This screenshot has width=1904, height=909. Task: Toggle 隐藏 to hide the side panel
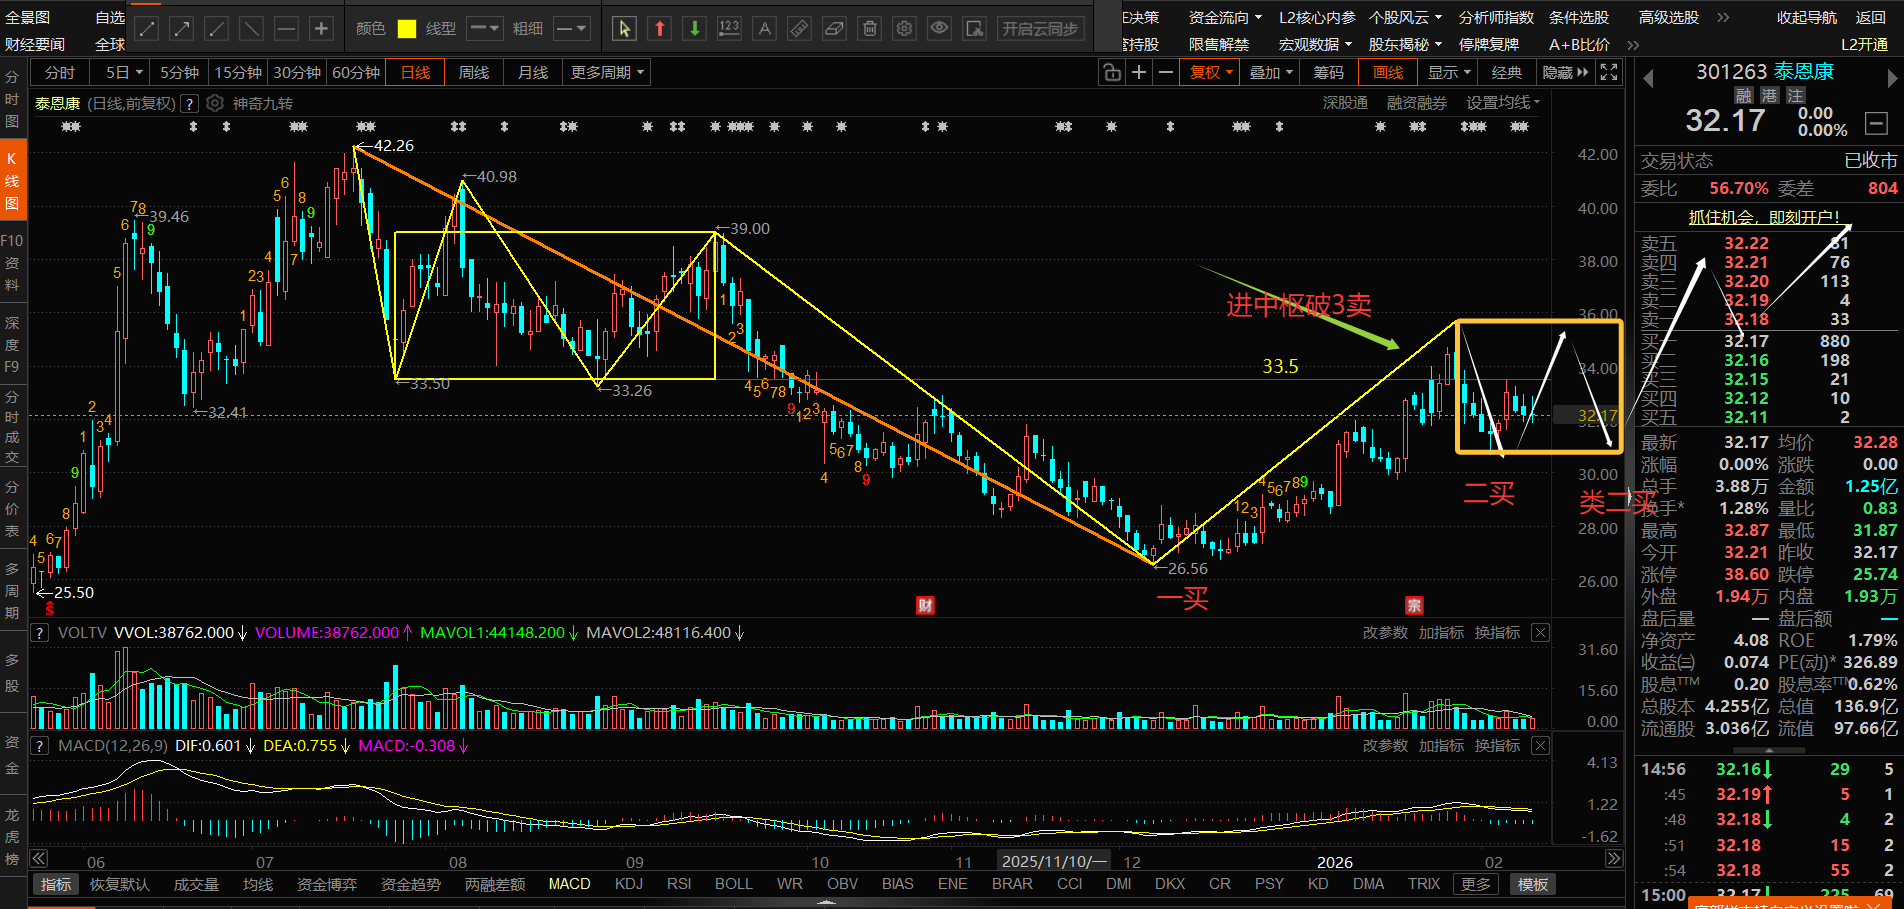(x=1565, y=72)
